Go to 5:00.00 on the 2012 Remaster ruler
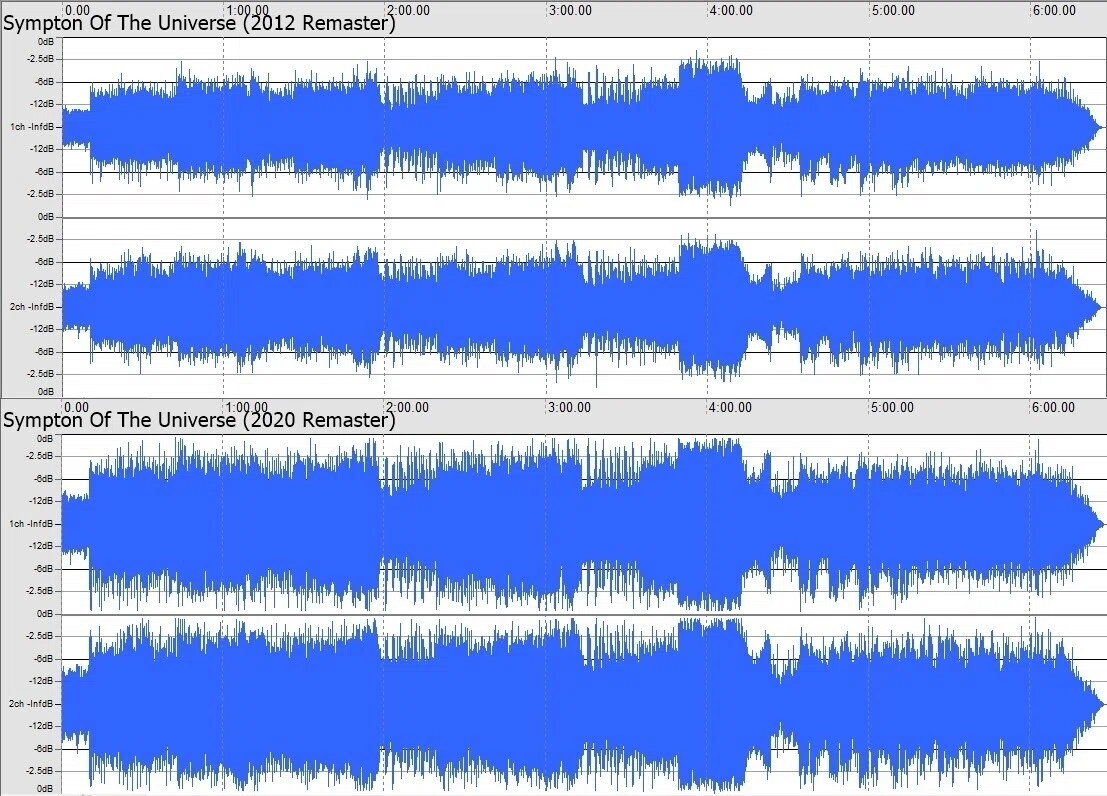The height and width of the screenshot is (796, 1107). (x=894, y=10)
